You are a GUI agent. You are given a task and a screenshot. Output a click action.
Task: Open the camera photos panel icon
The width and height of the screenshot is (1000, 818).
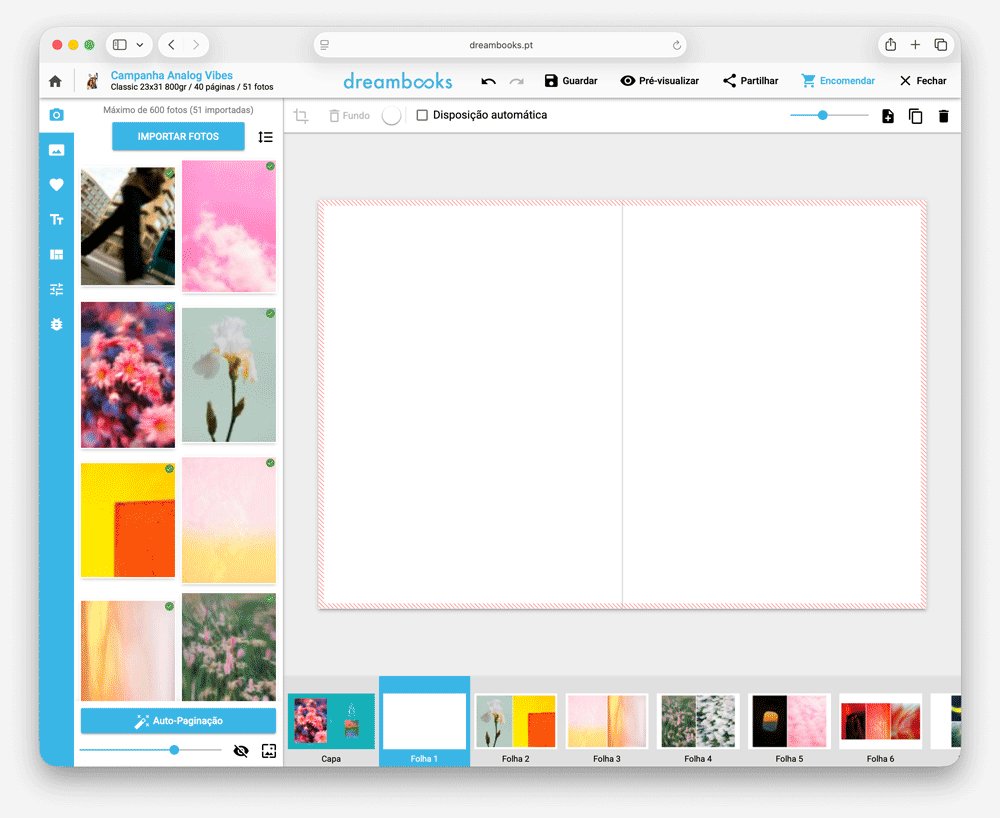point(56,115)
